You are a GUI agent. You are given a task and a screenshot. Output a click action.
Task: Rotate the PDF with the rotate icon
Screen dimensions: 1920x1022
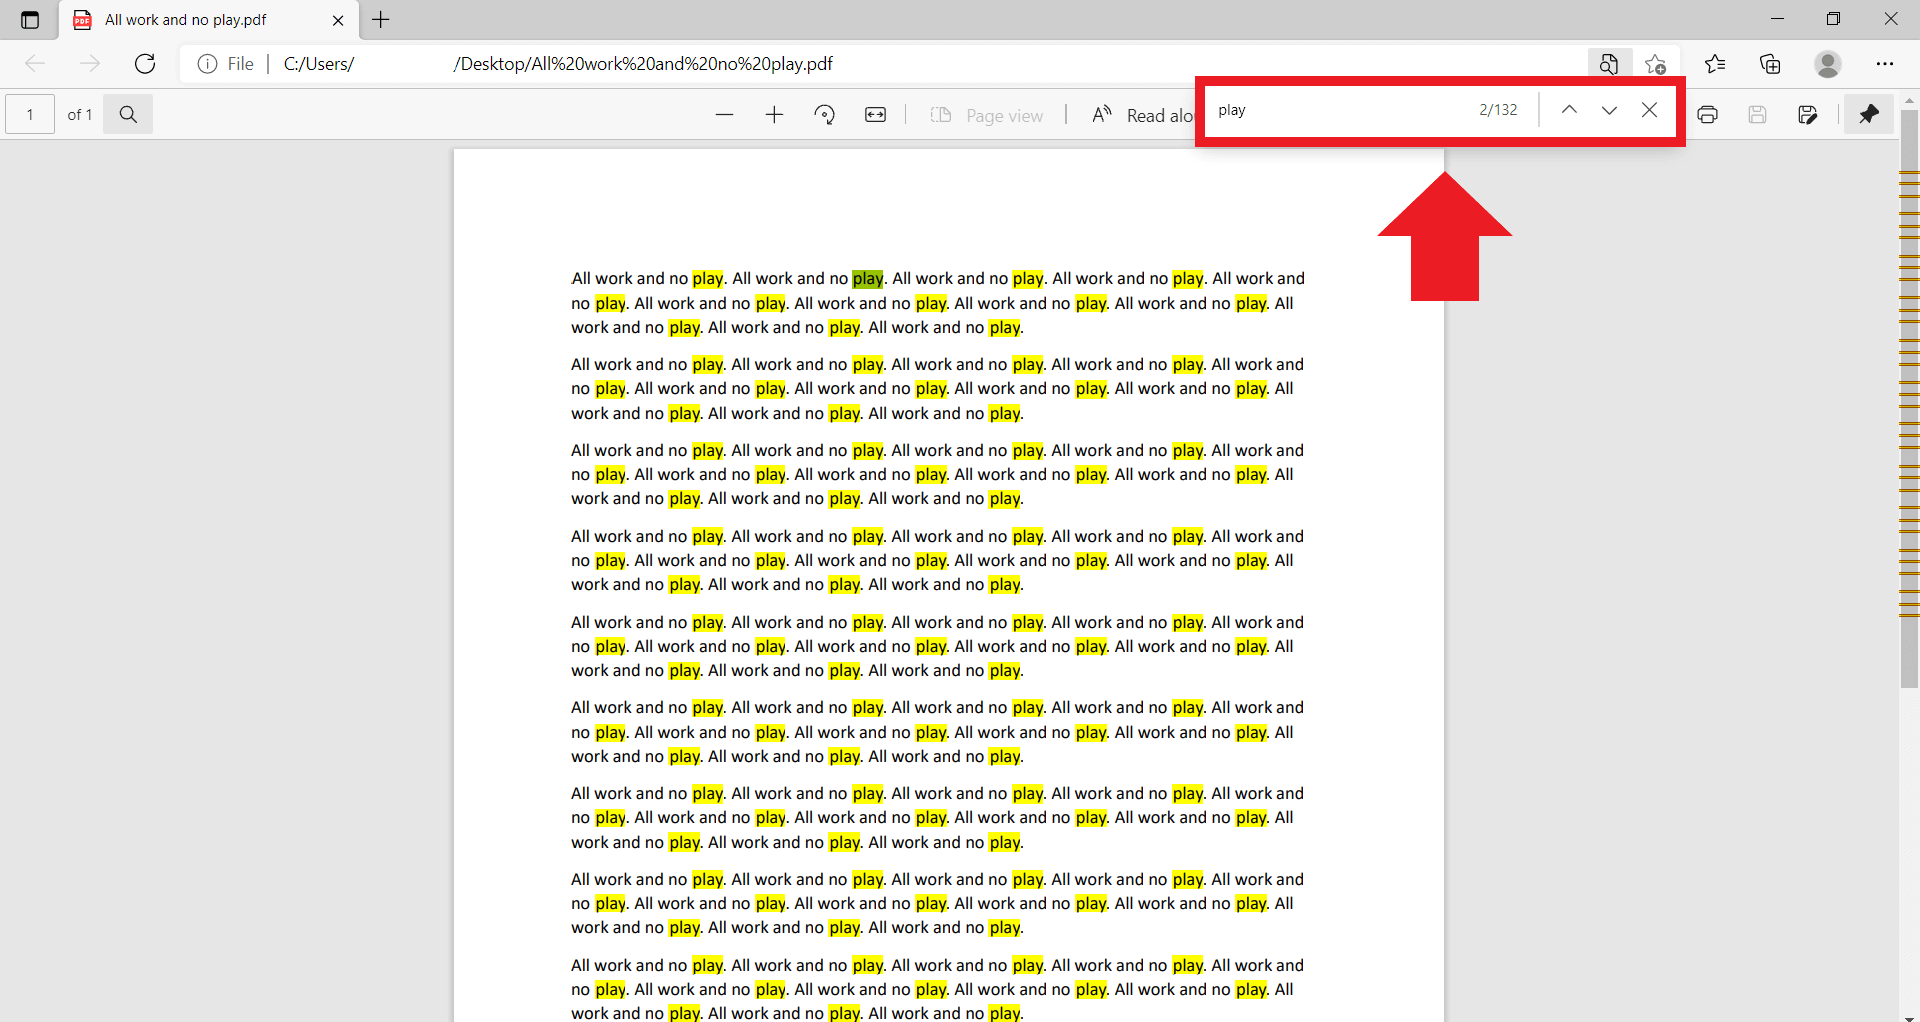825,115
